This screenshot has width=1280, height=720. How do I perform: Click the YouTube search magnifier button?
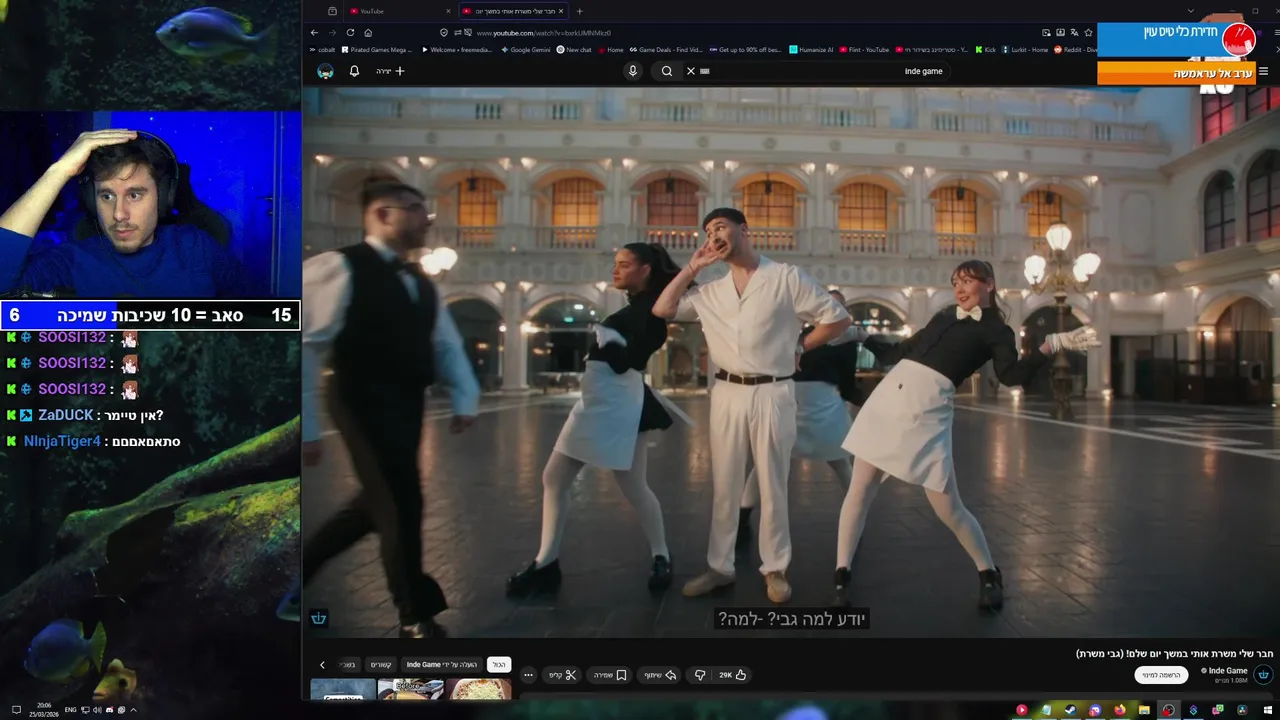[667, 71]
